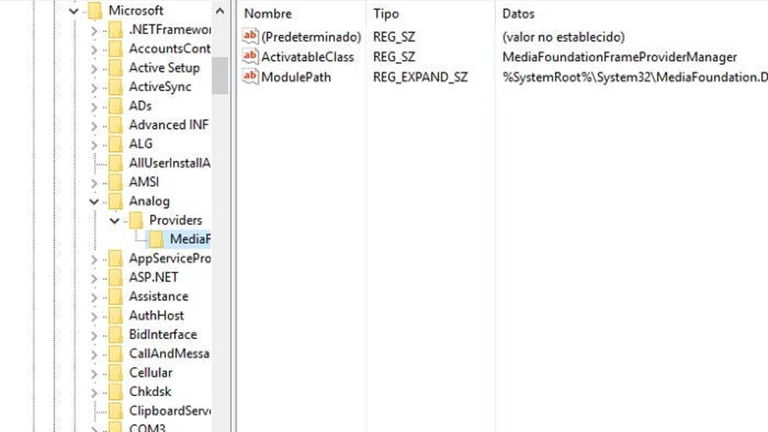Click the (Predeterminado) value icon

coord(251,37)
